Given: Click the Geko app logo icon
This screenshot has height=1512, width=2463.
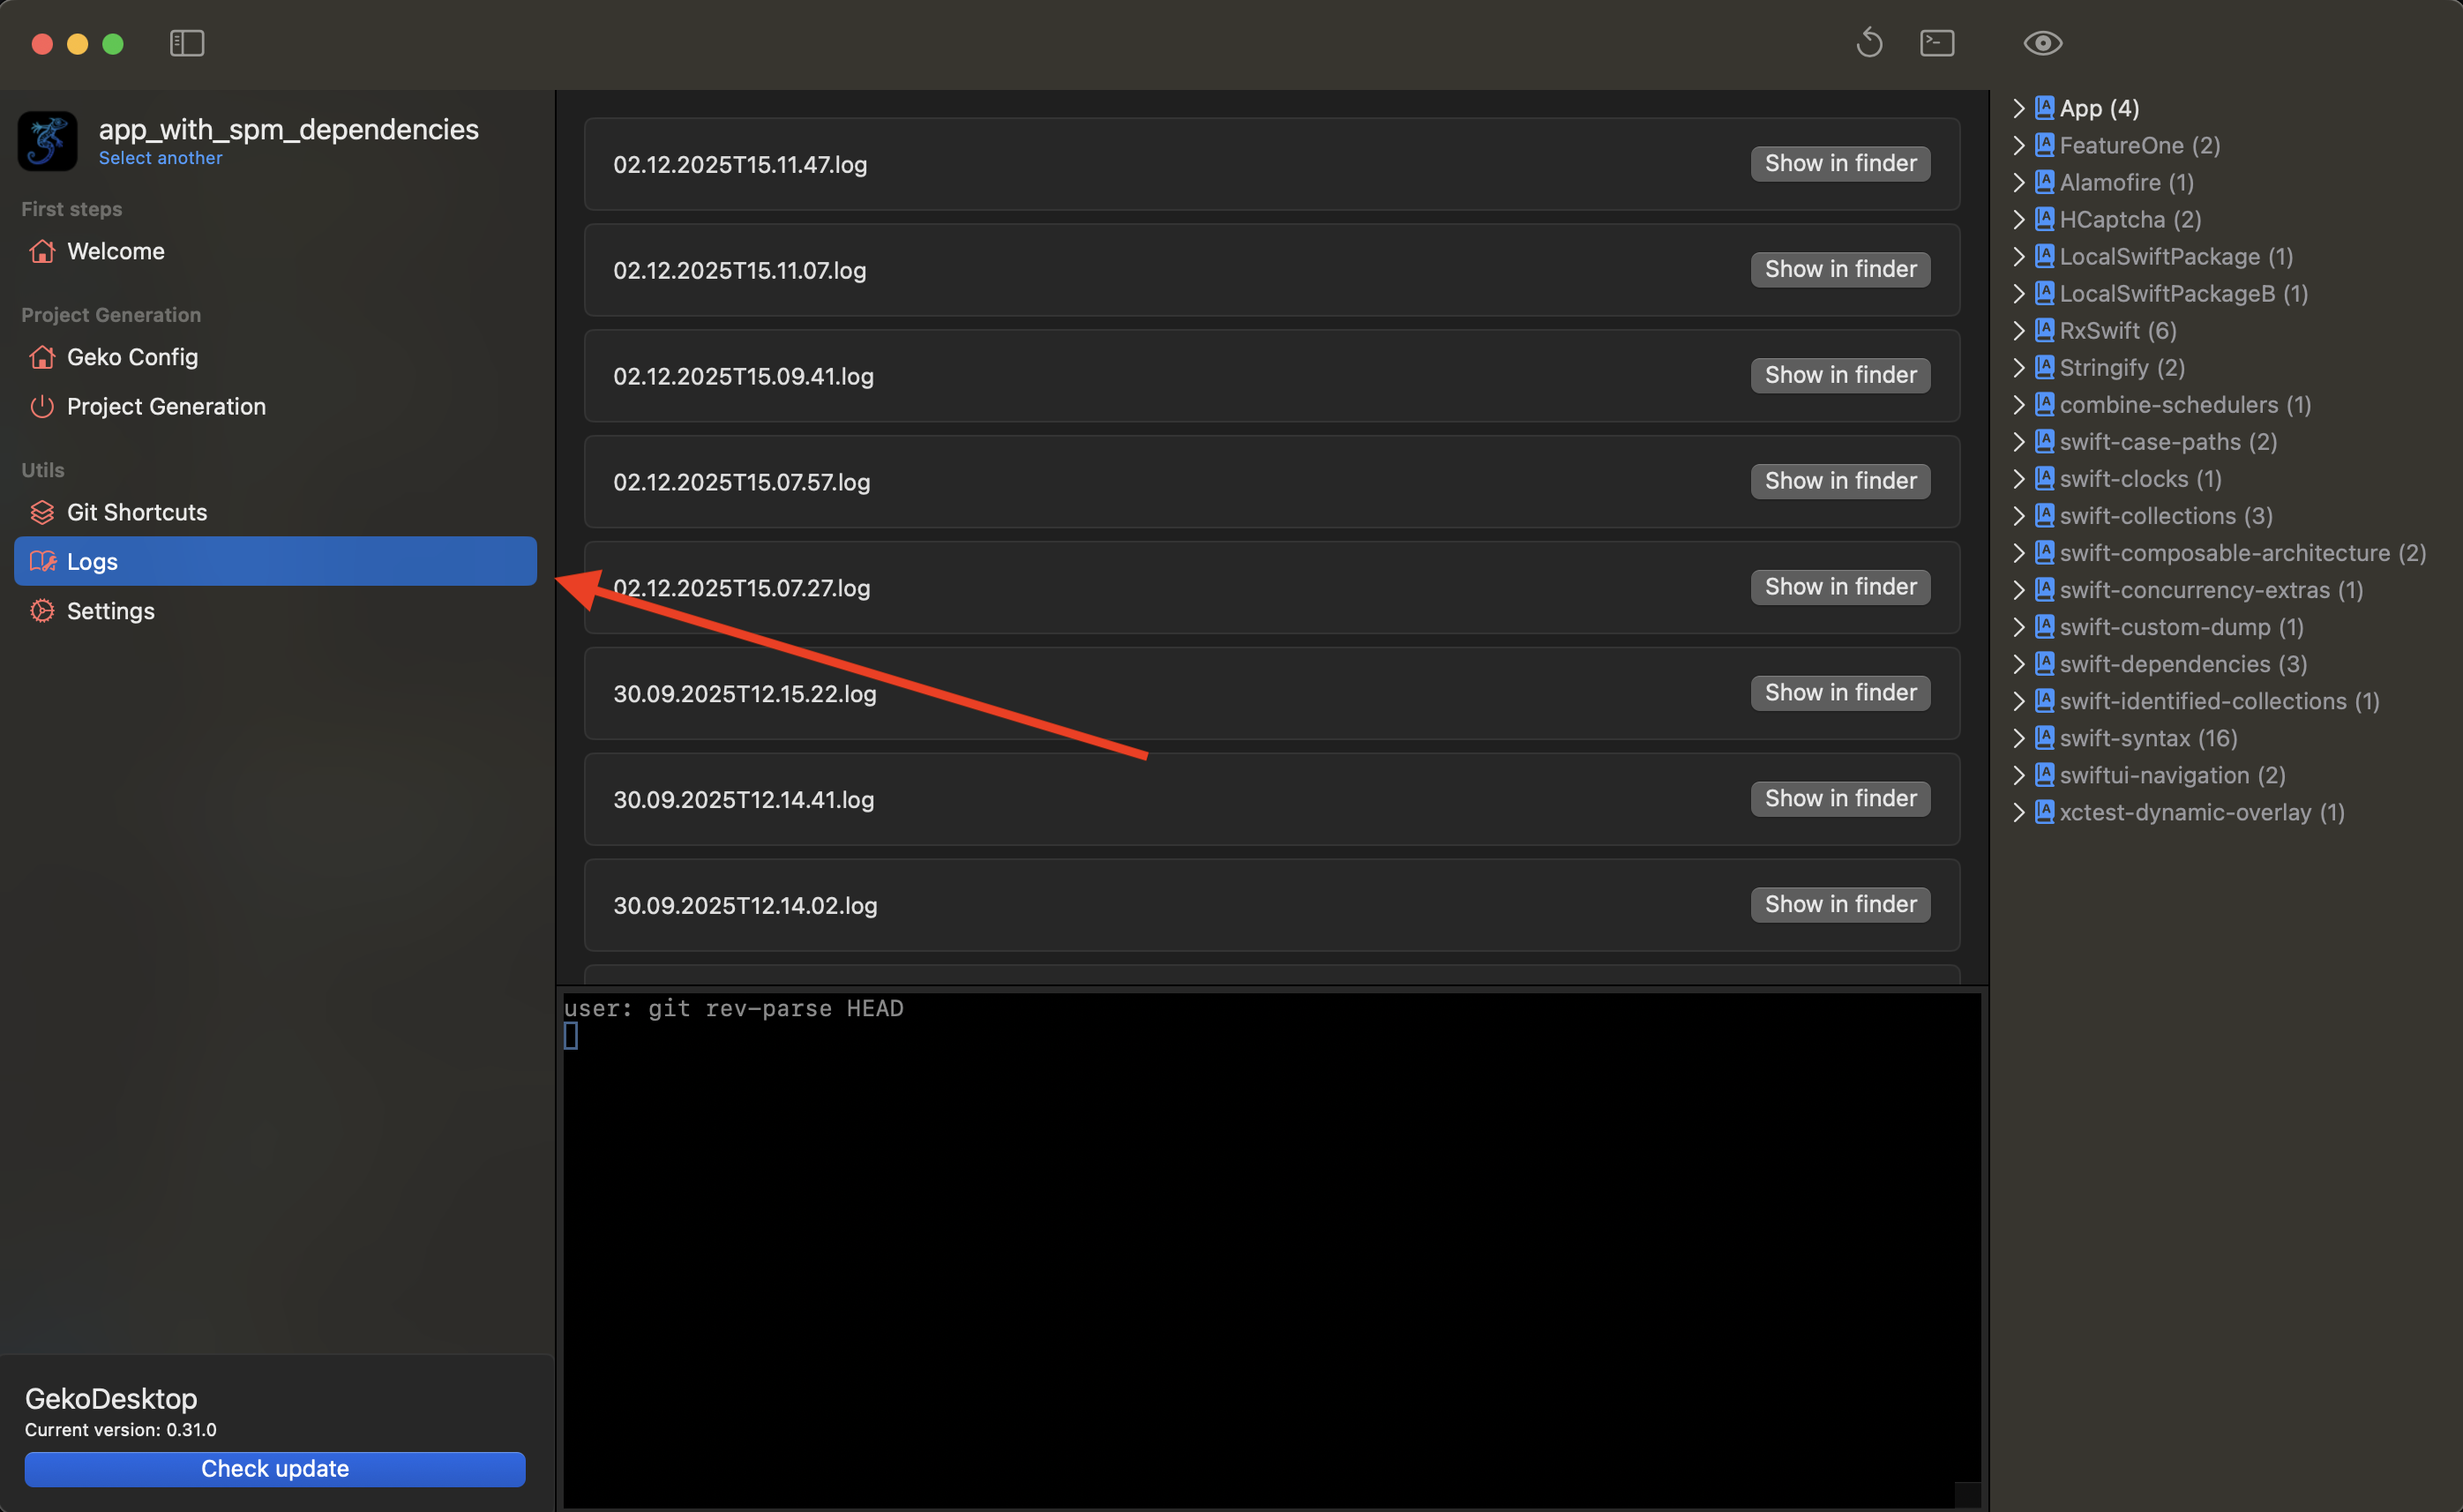Looking at the screenshot, I should (47, 141).
